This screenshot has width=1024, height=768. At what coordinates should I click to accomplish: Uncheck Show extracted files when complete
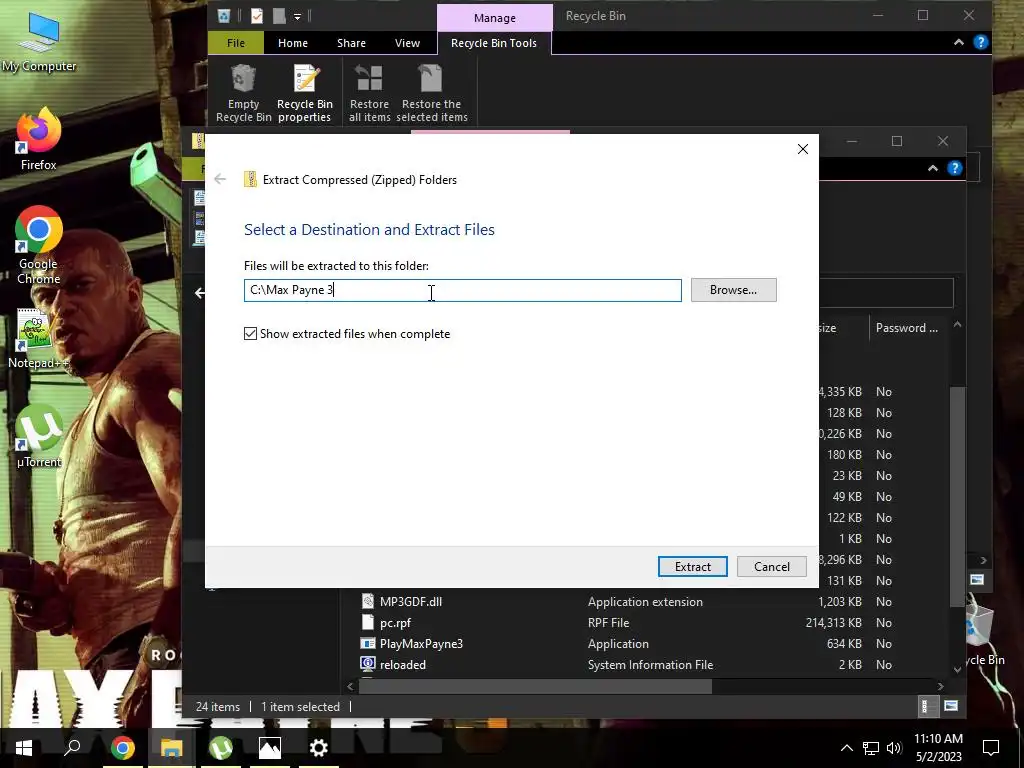[x=250, y=334]
